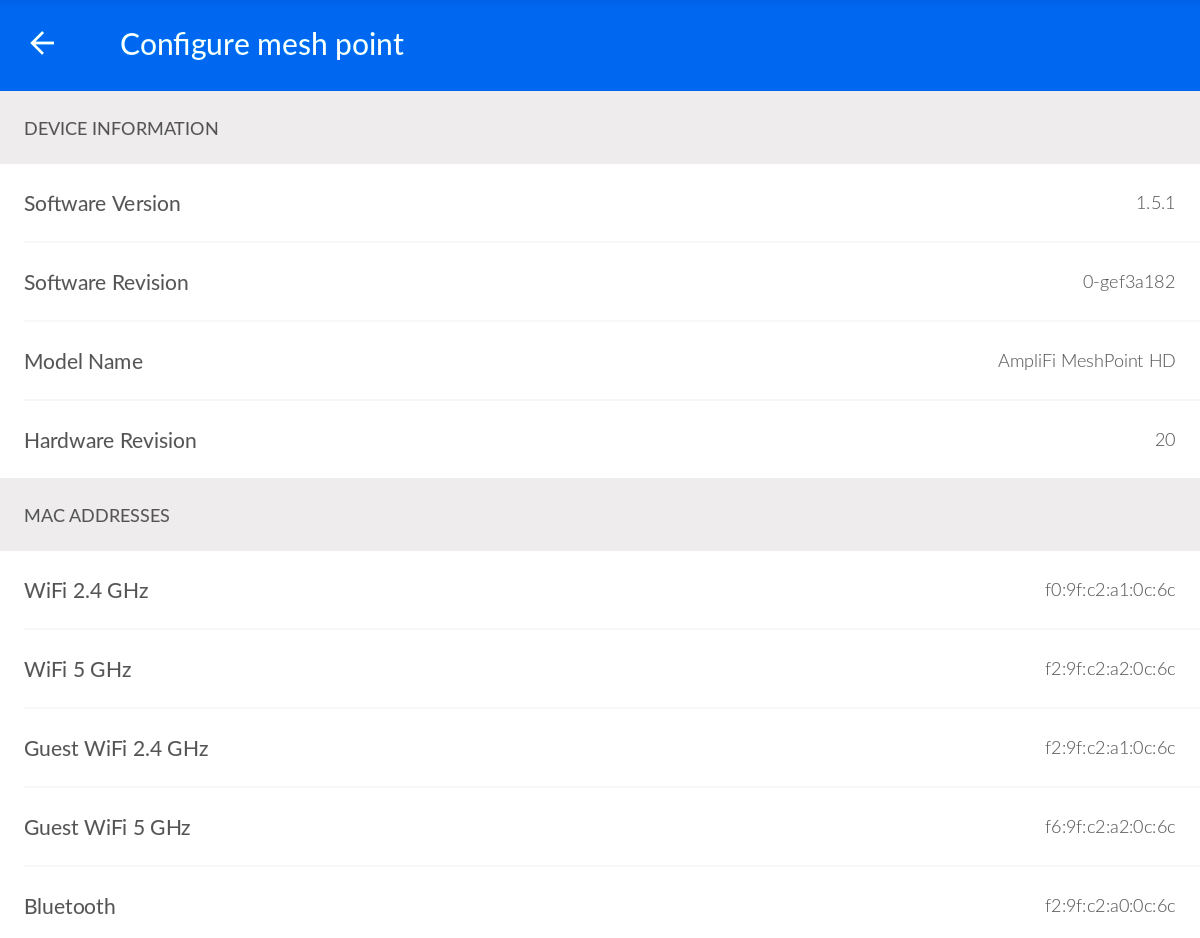Select the Bluetooth row label

point(70,906)
